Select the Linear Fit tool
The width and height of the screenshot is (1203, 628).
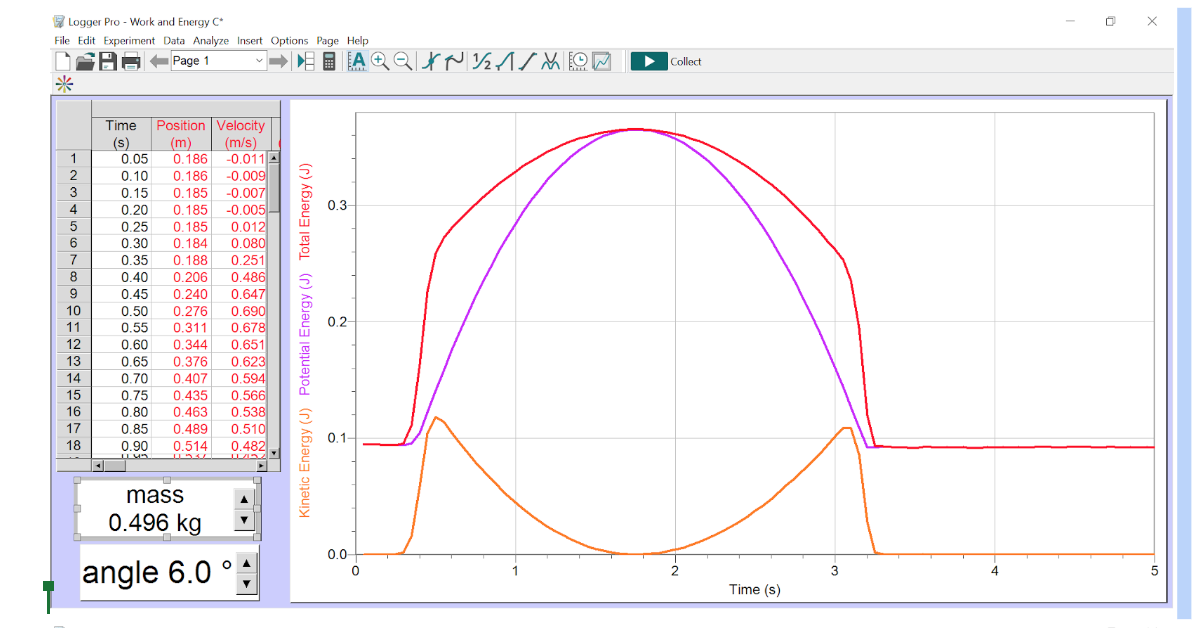[x=527, y=61]
